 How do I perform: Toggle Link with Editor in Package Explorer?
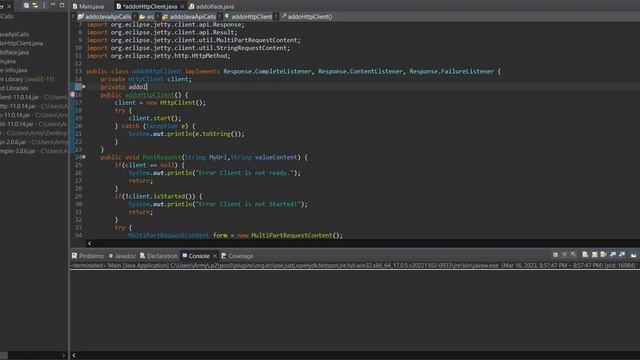[35, 5]
